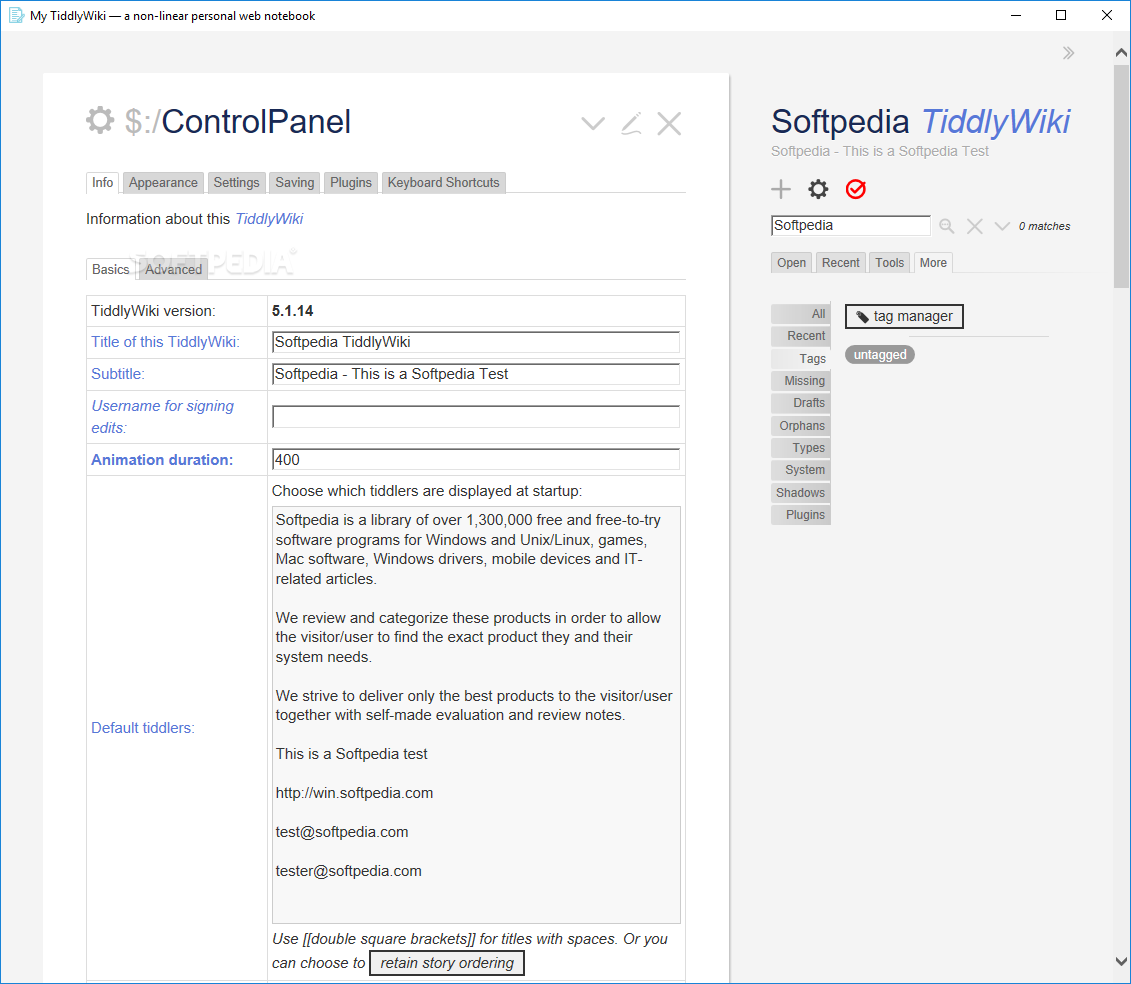This screenshot has height=984, width=1131.
Task: Show Types list
Action: click(x=801, y=448)
